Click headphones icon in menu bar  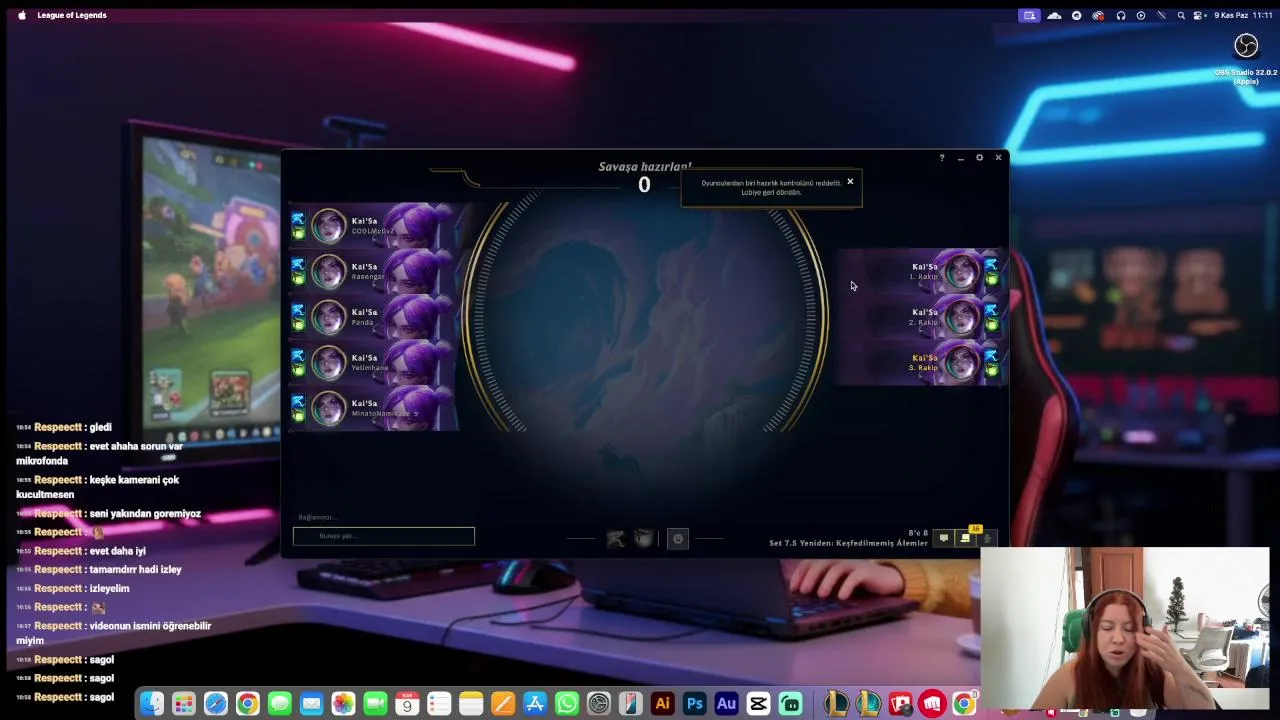[1121, 15]
